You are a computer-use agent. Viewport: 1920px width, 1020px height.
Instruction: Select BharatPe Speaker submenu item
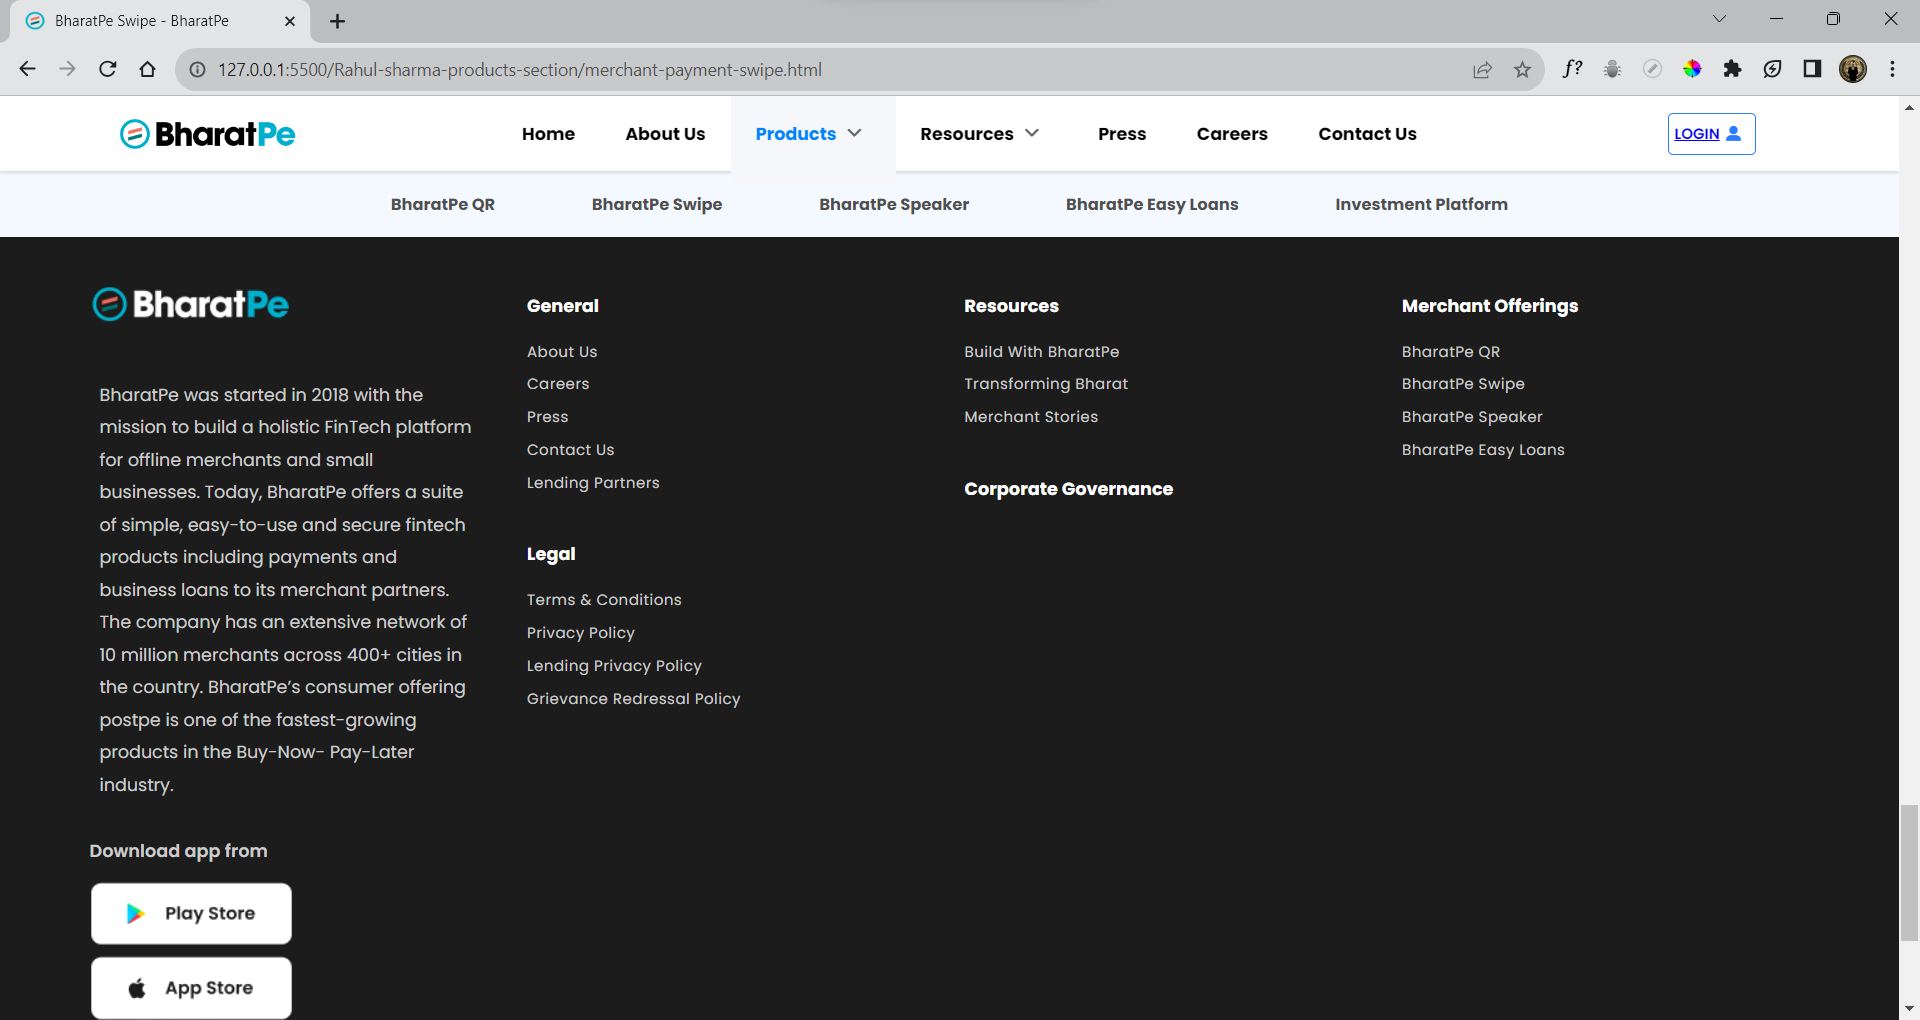(x=894, y=204)
